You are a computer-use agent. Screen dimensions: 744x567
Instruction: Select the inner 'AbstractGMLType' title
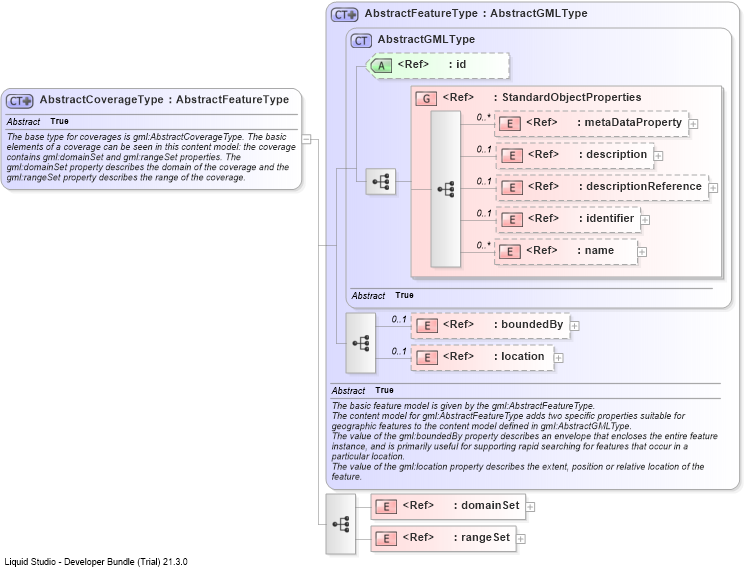point(426,39)
